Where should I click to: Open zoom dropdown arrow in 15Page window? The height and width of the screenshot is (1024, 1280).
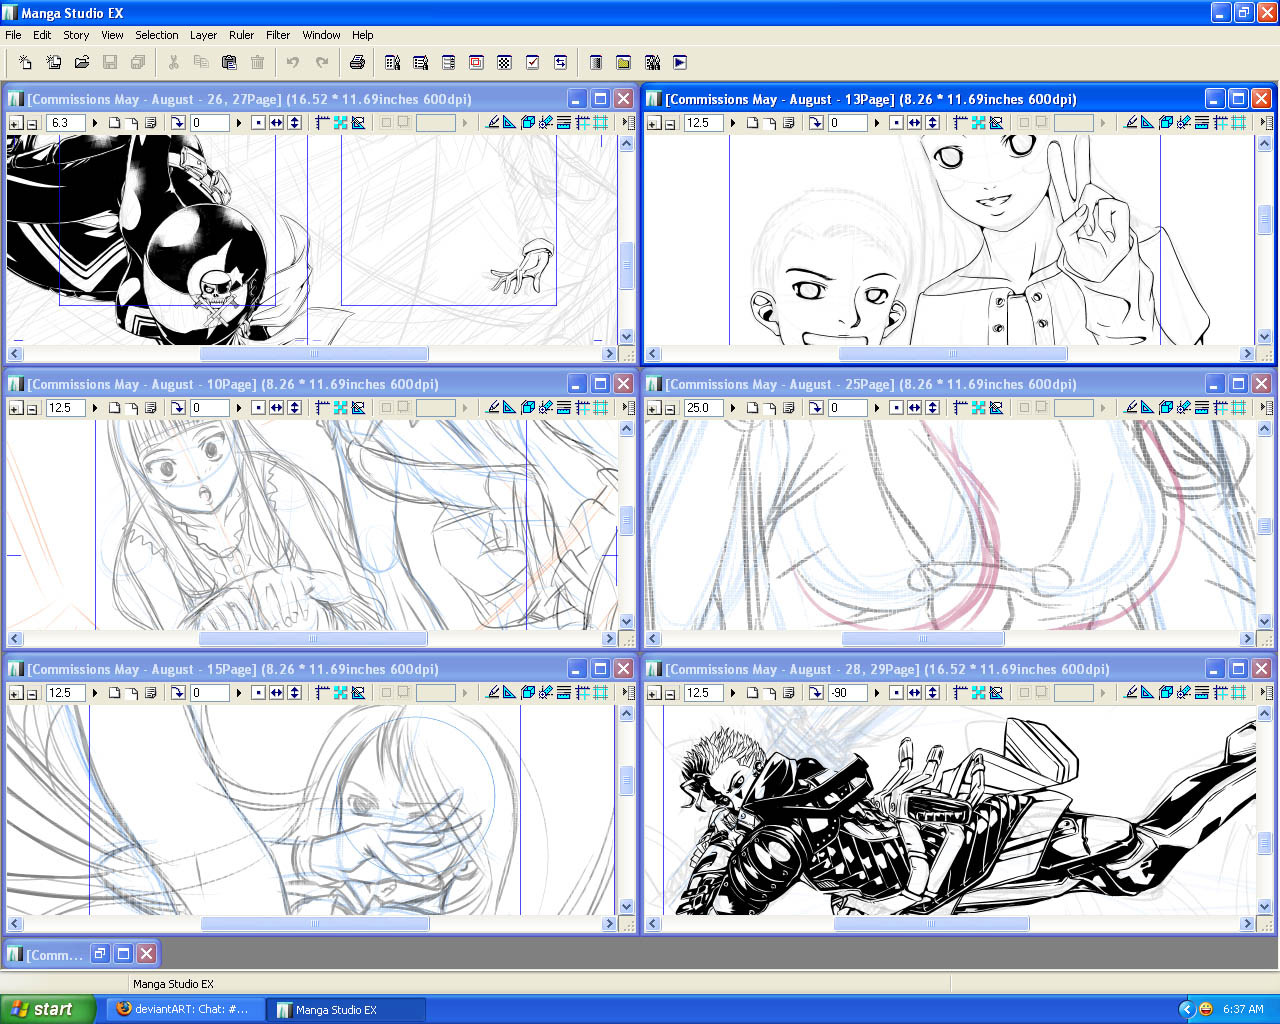[95, 693]
